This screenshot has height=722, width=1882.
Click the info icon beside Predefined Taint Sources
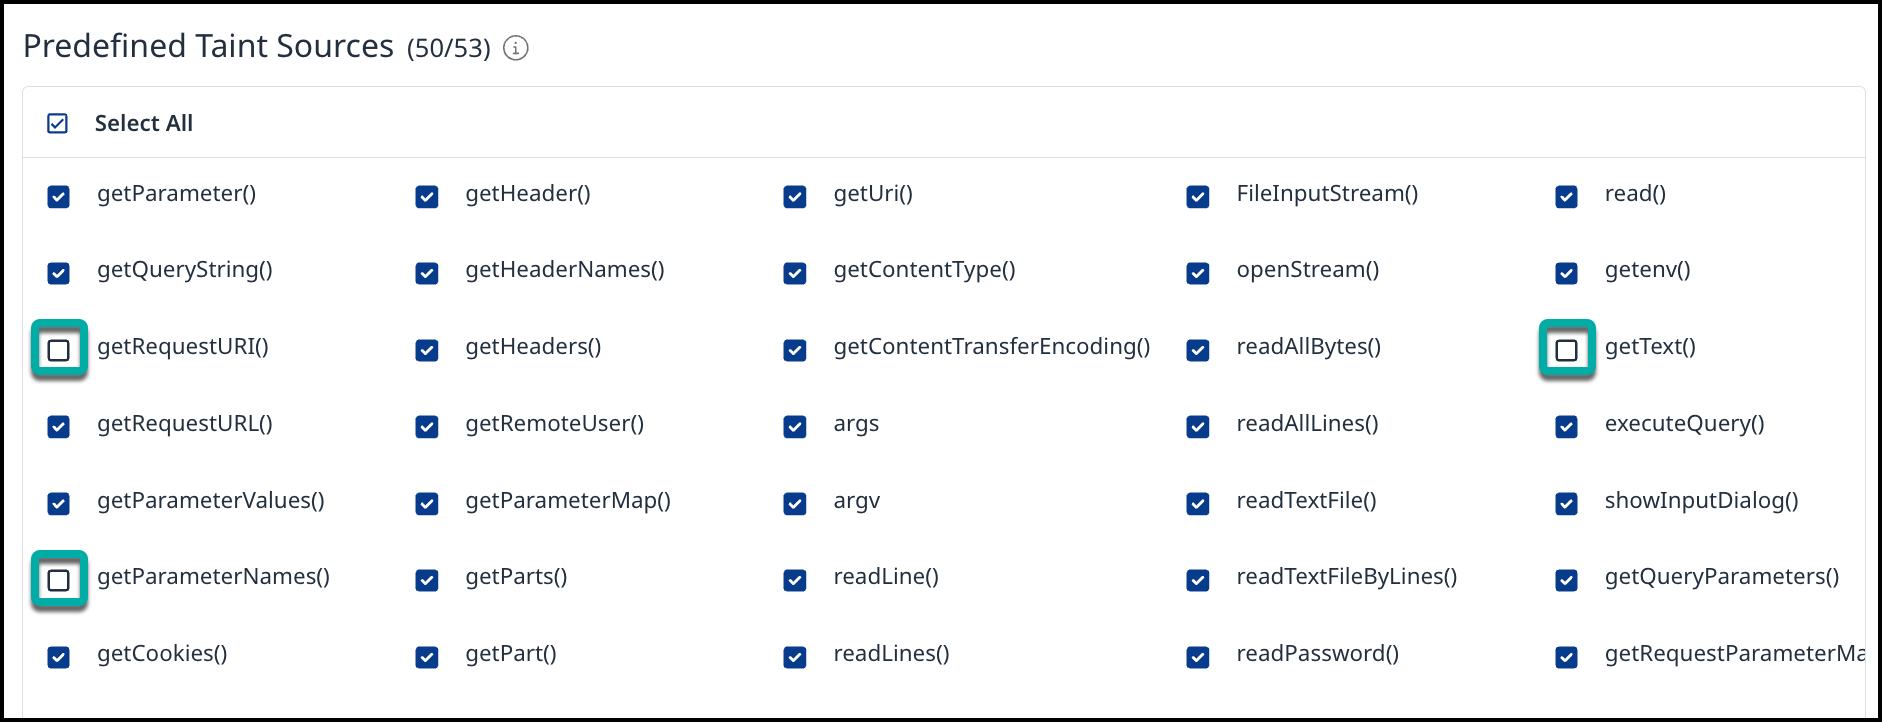515,48
